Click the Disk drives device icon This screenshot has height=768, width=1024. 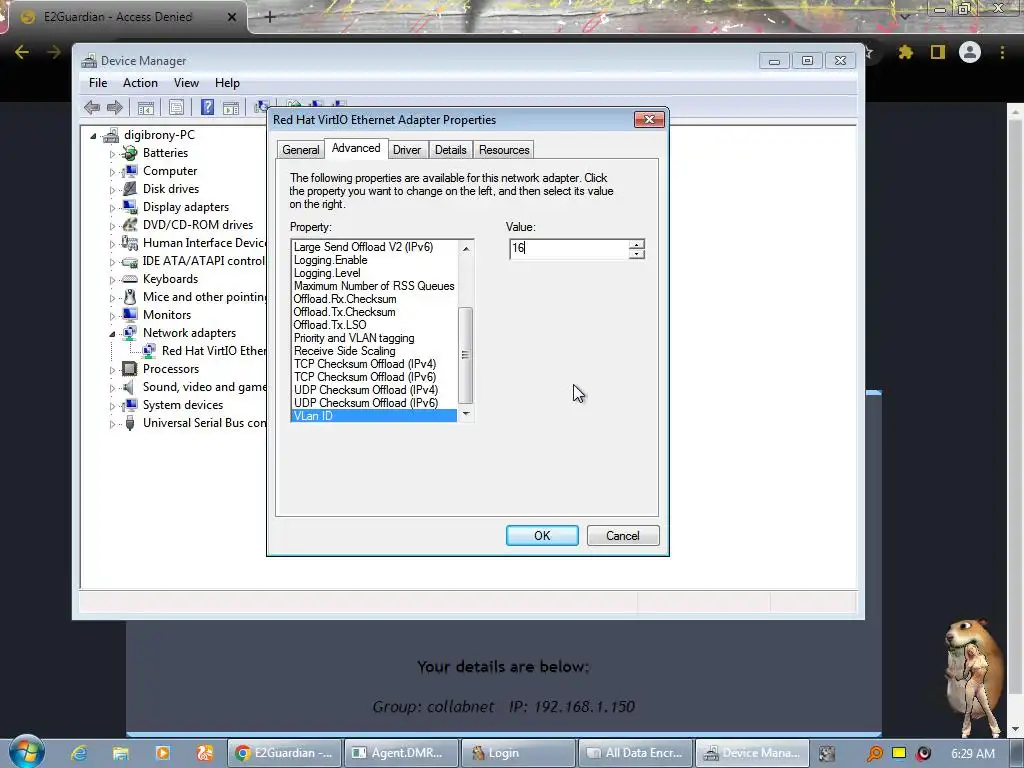130,189
